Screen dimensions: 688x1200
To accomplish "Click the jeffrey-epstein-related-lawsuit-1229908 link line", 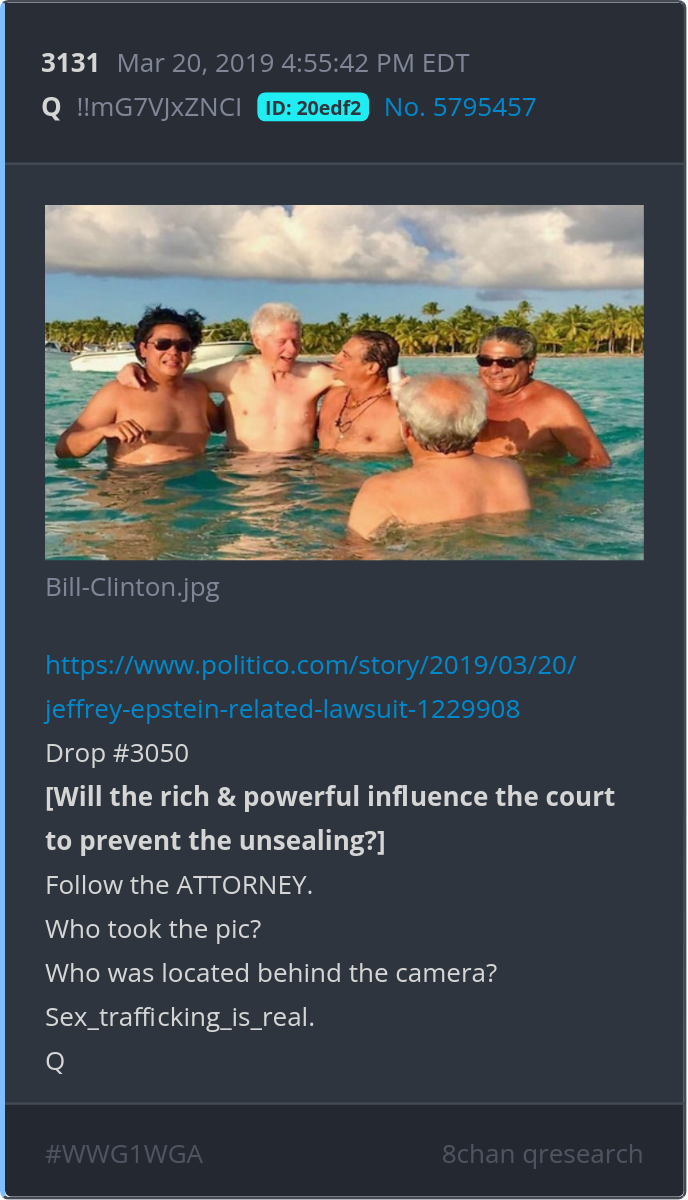I will (283, 709).
